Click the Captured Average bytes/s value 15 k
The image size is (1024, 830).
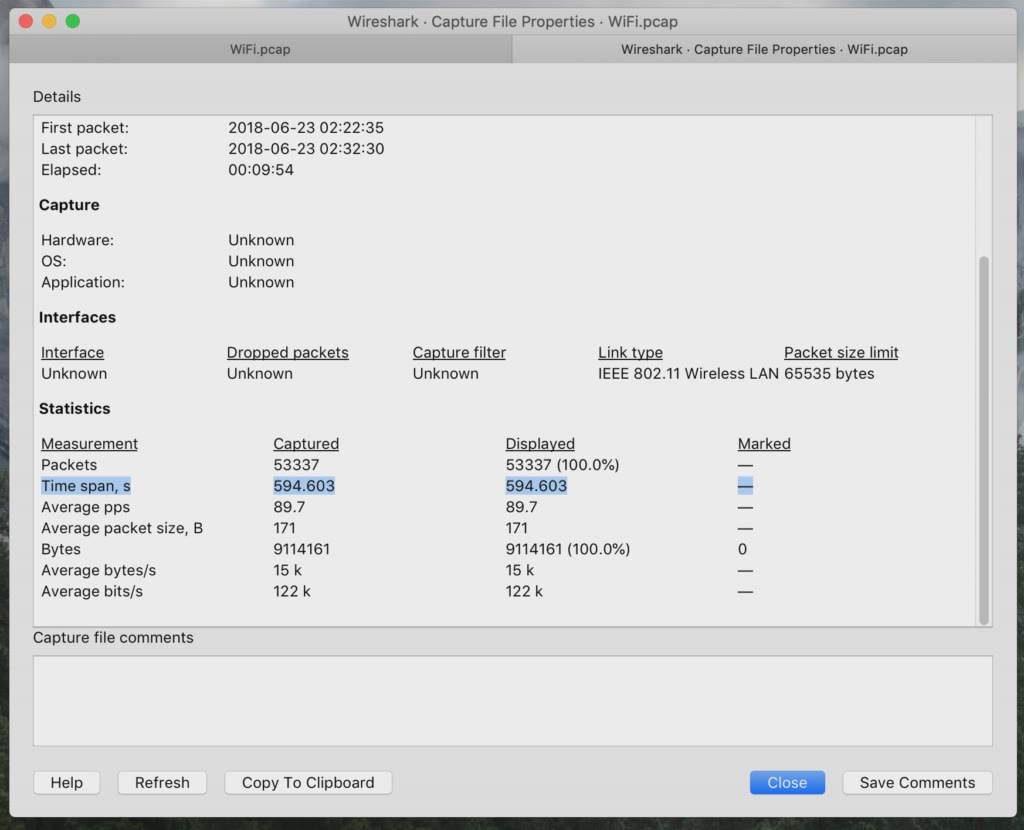287,570
